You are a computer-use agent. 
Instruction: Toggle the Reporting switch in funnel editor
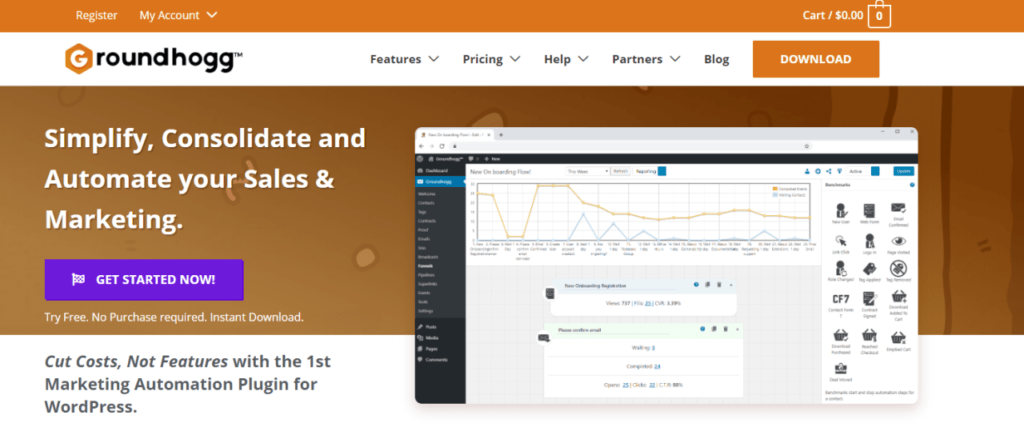pos(663,171)
